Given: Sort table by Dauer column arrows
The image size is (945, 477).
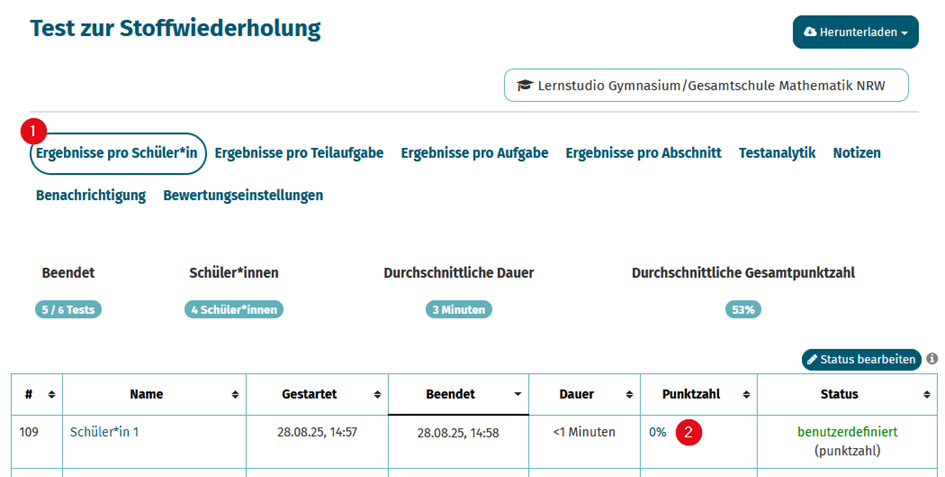Looking at the screenshot, I should point(629,394).
